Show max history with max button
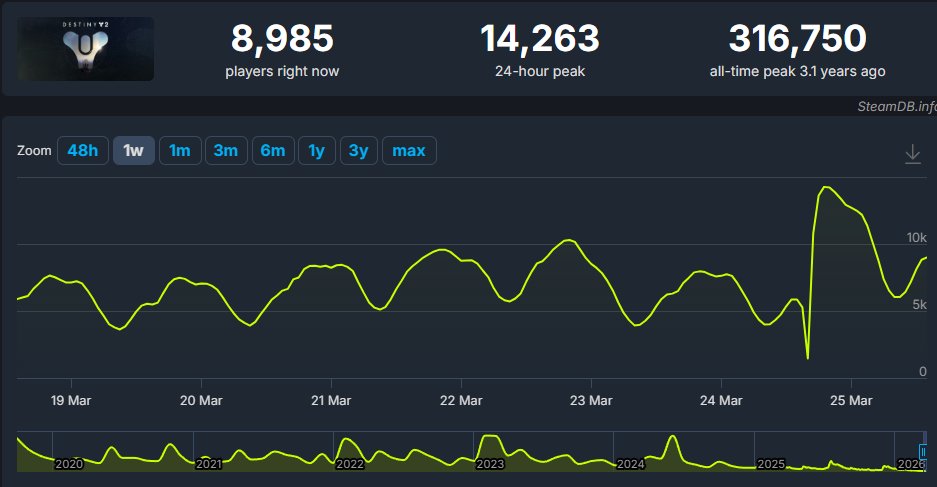The image size is (937, 487). tap(409, 151)
